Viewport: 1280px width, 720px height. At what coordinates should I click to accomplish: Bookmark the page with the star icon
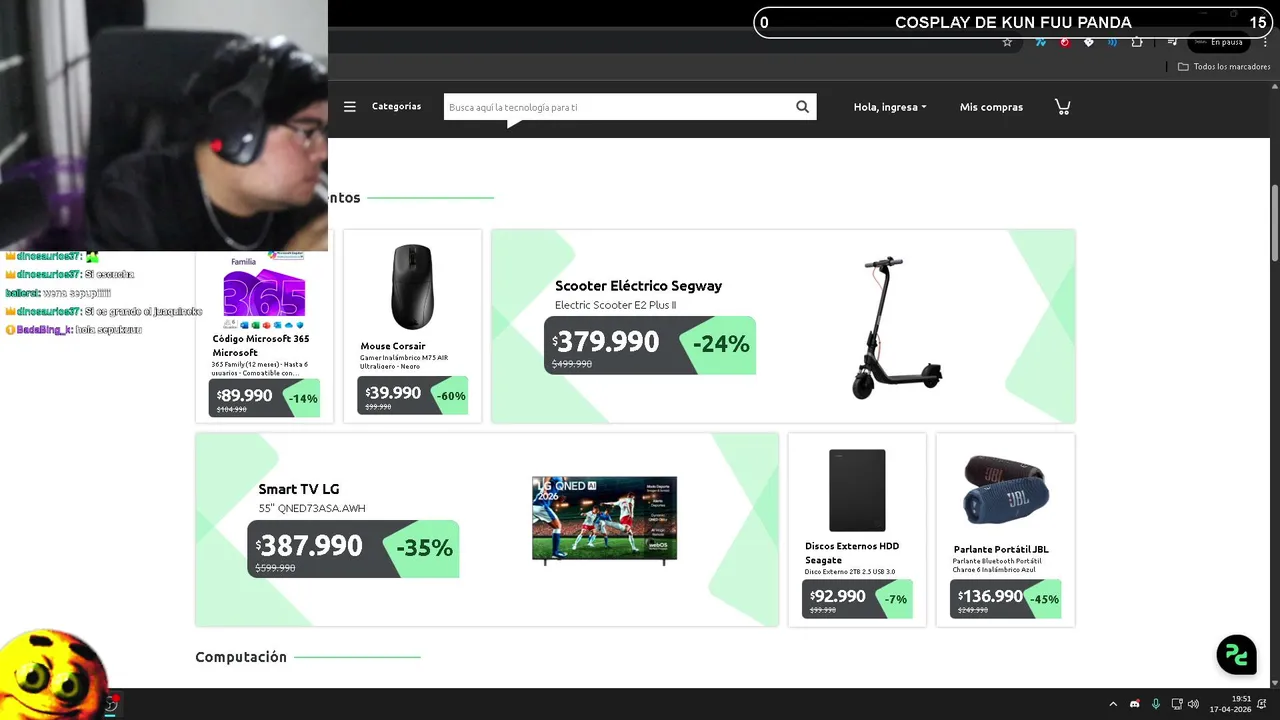1007,42
